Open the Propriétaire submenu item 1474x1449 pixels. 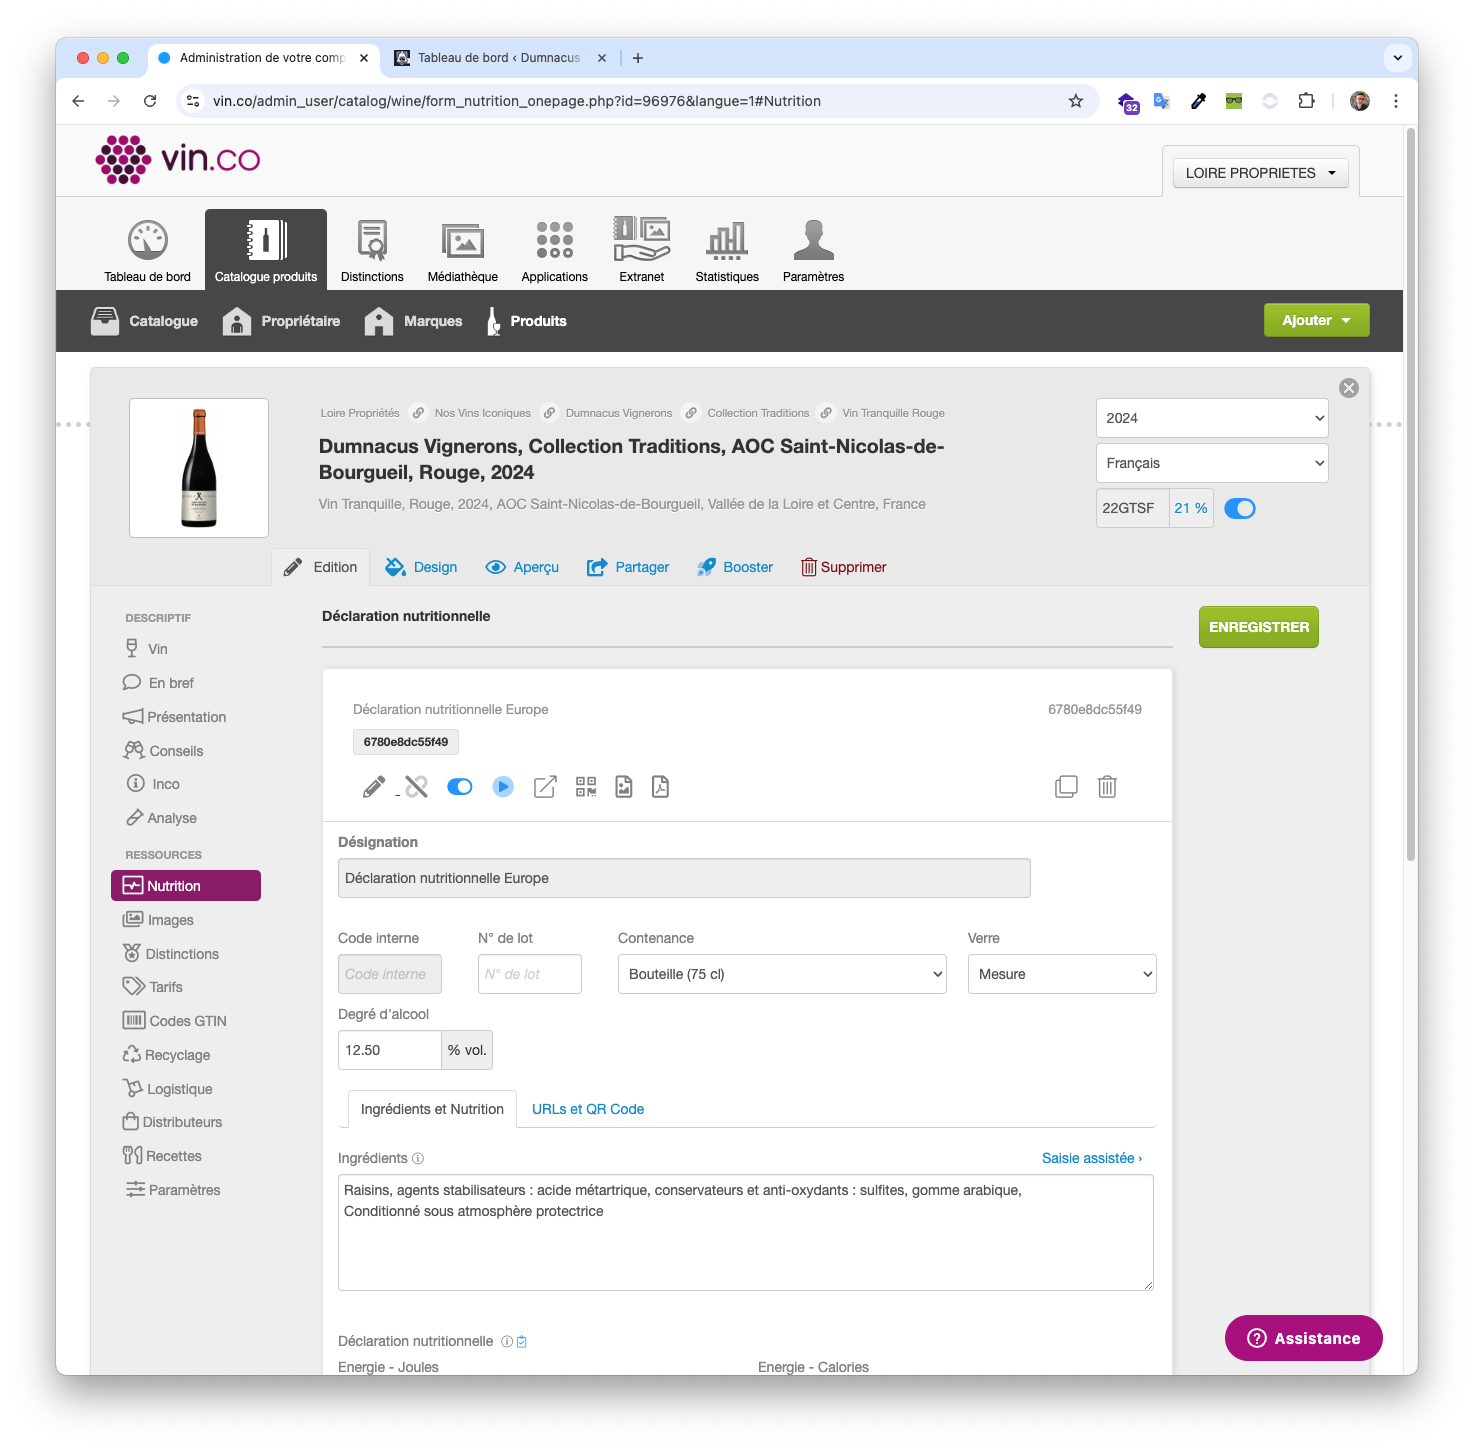coord(281,321)
